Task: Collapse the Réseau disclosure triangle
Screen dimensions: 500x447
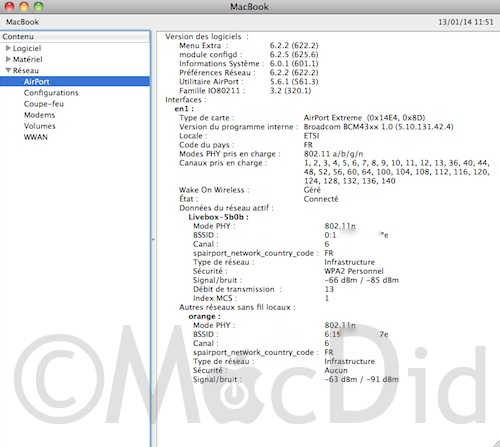Action: pos(8,70)
